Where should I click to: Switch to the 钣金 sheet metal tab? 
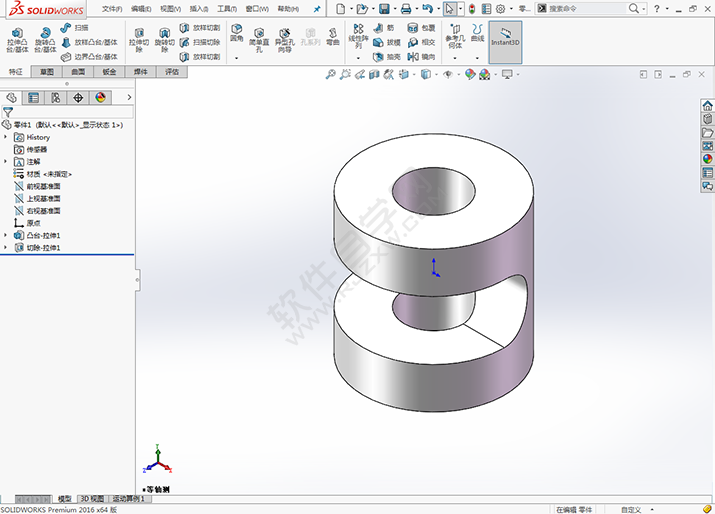point(109,72)
